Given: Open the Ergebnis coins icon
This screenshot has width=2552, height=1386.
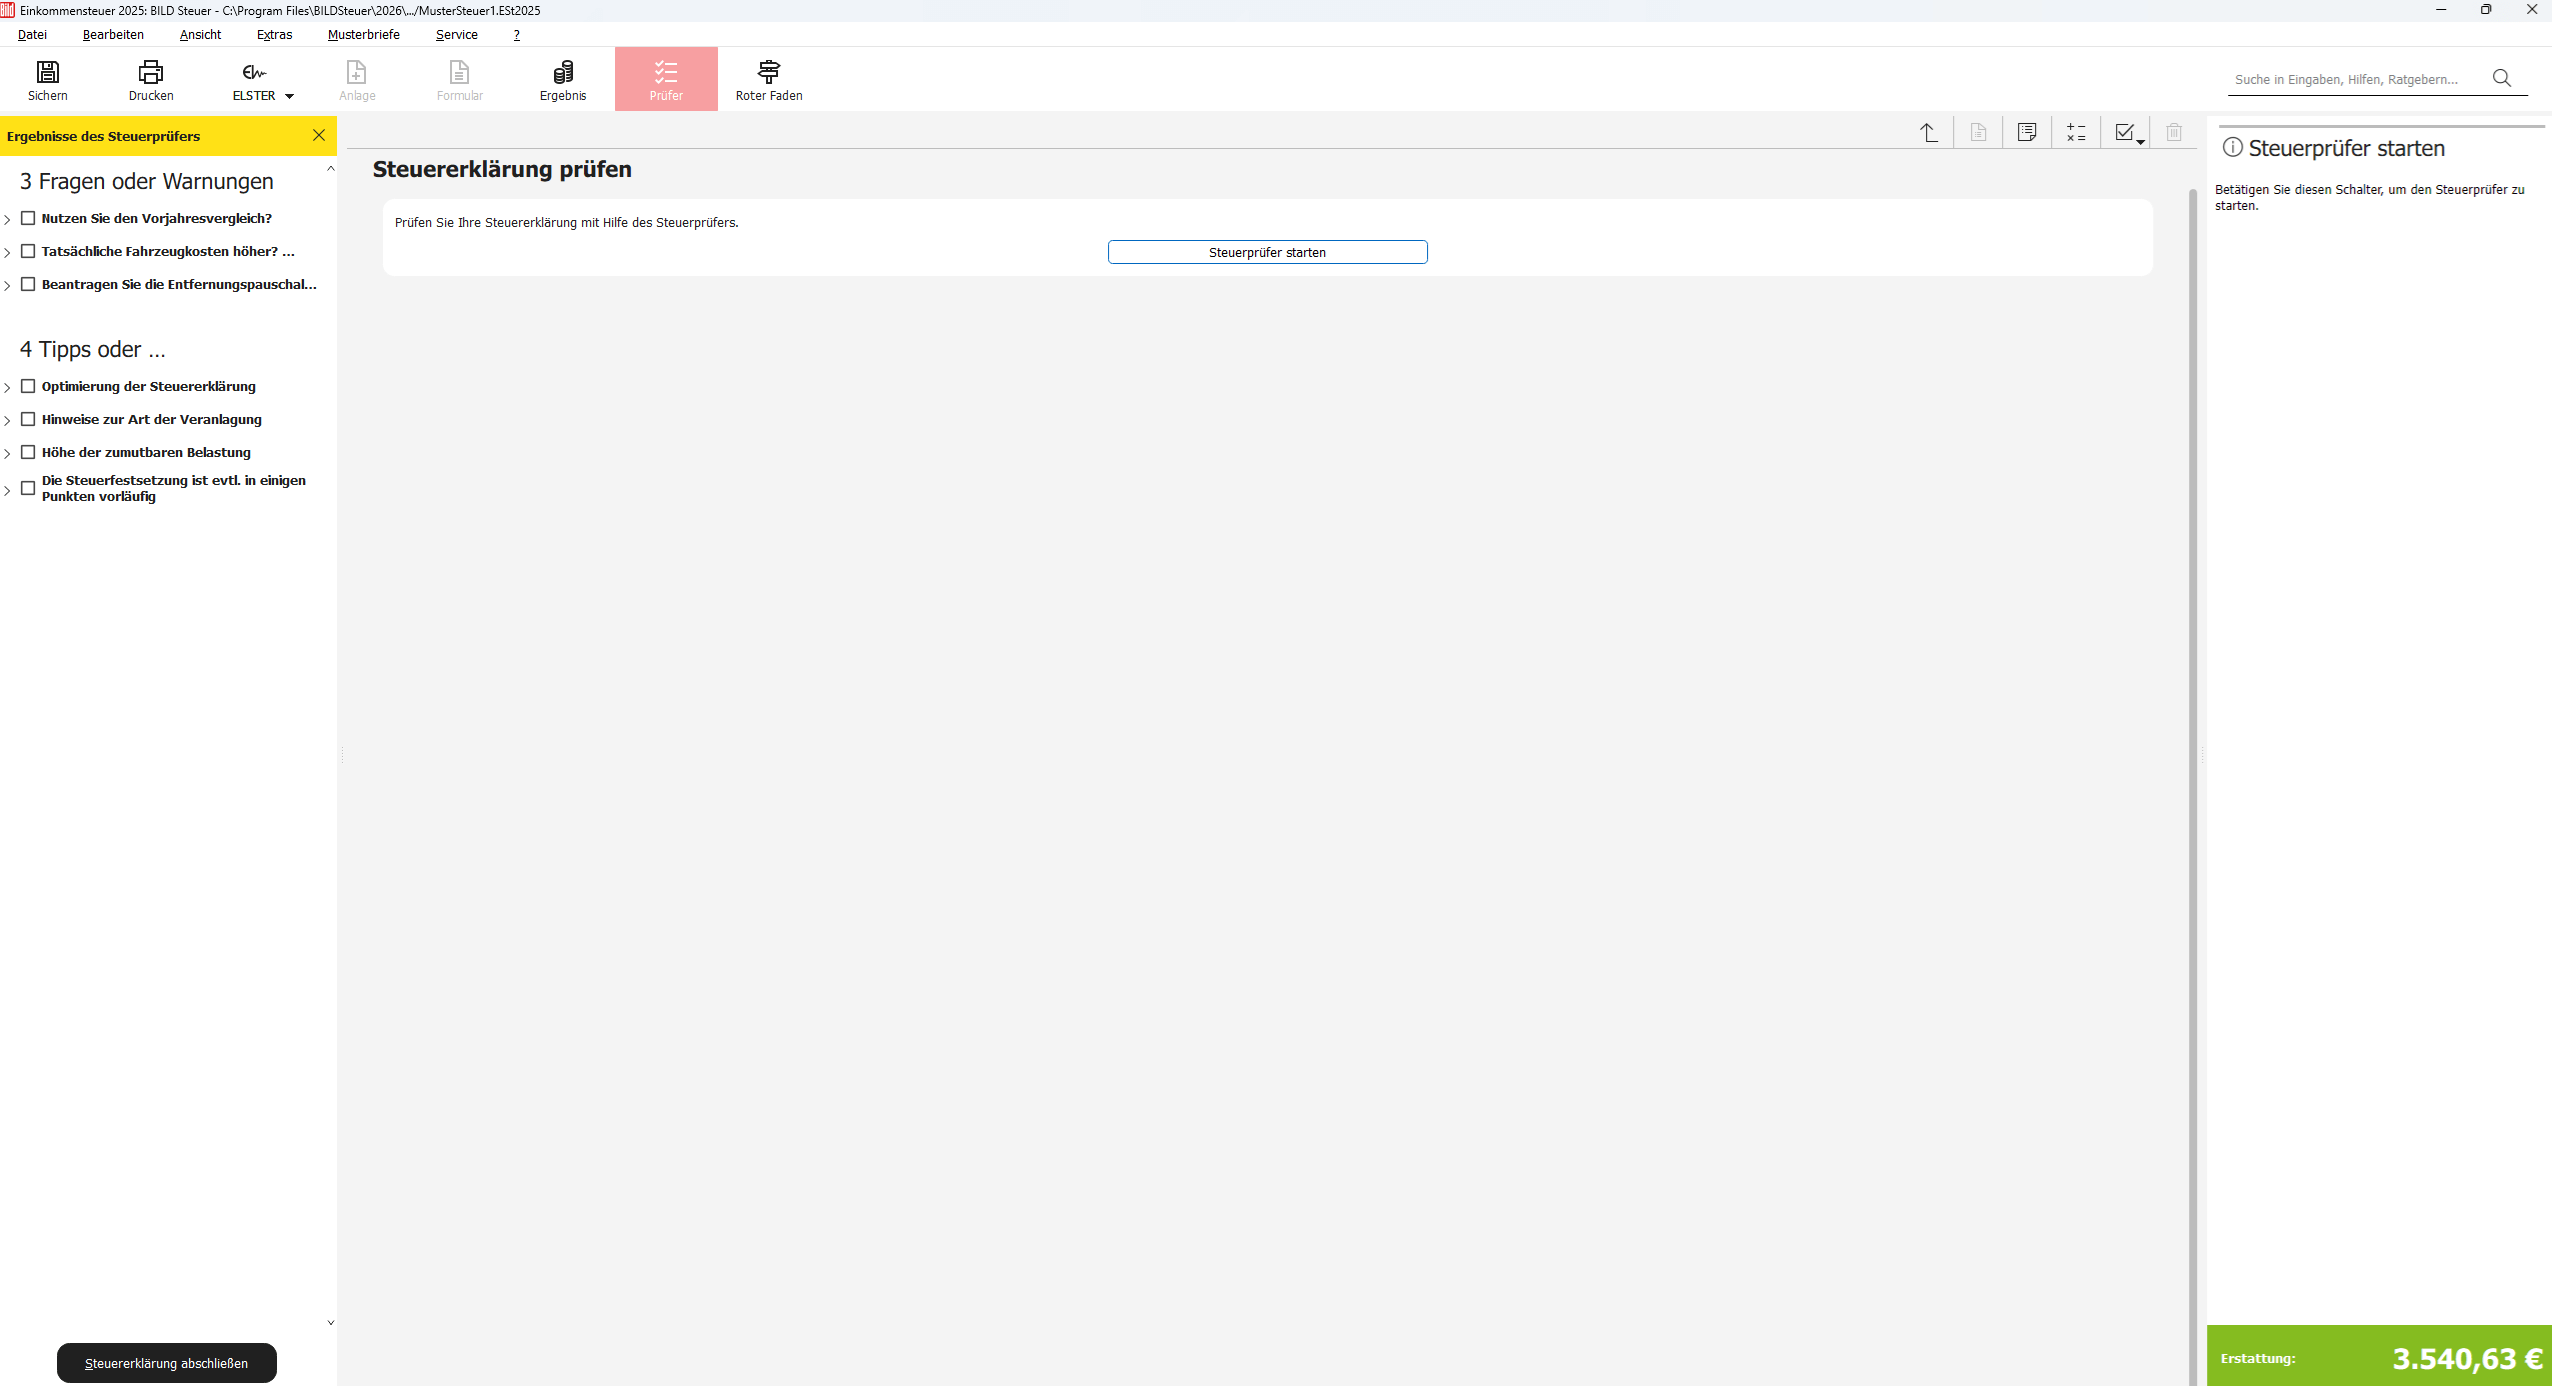Looking at the screenshot, I should (x=563, y=72).
